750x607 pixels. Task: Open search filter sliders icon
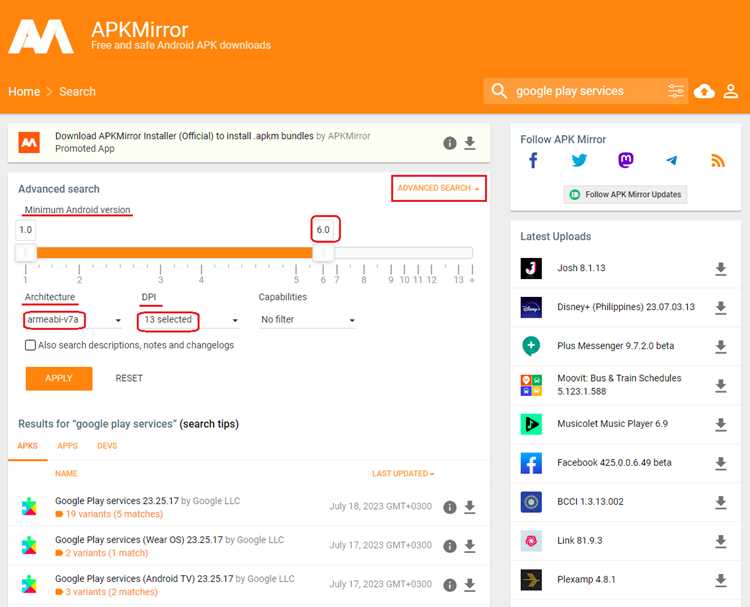click(x=675, y=90)
